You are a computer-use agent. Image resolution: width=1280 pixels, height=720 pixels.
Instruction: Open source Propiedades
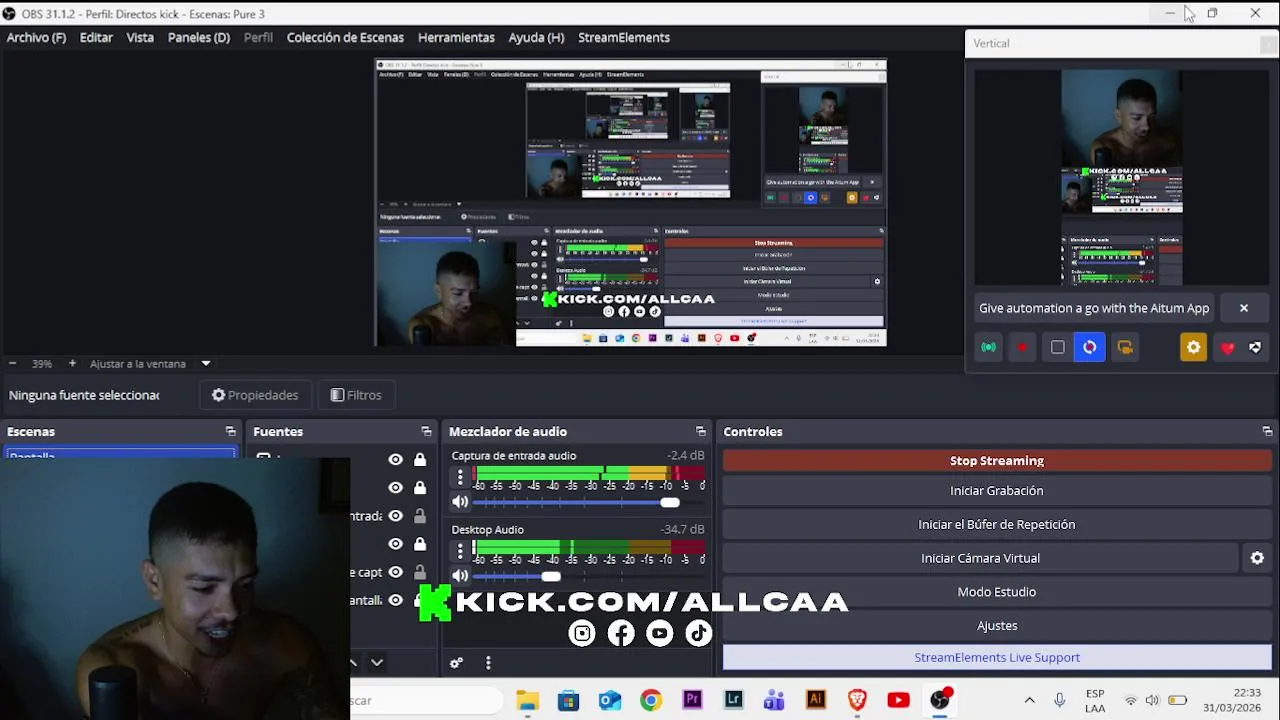tap(255, 395)
